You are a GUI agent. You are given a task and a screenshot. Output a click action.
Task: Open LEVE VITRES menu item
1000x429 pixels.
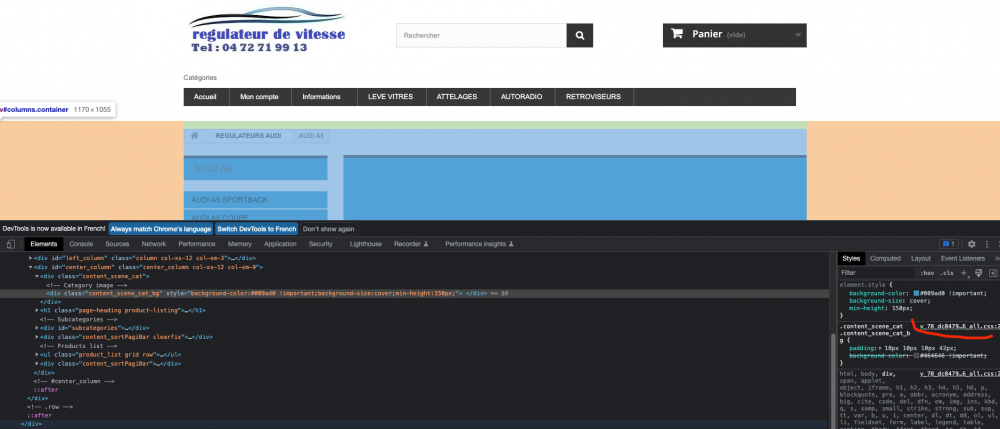coord(390,97)
